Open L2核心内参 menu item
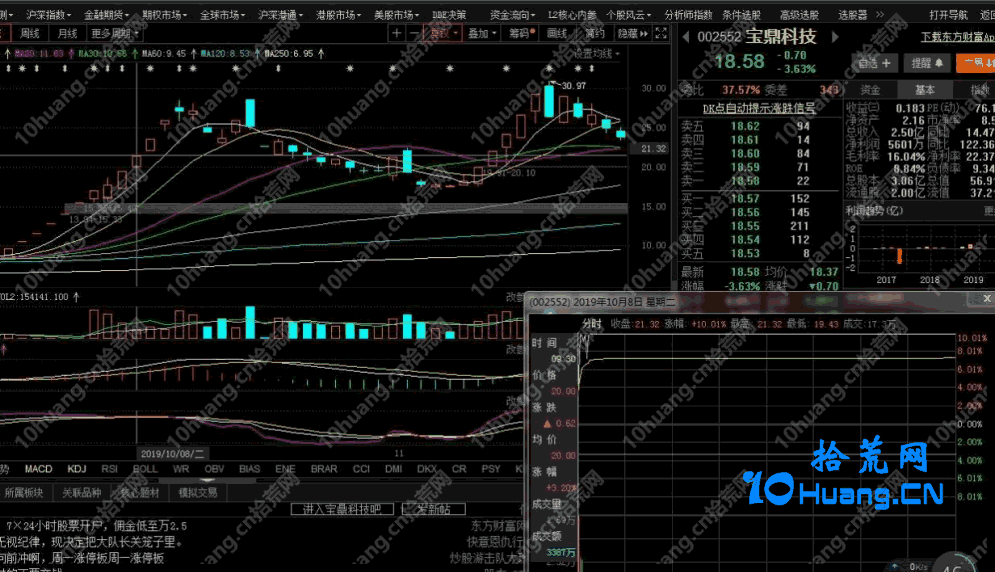995x572 pixels. [x=572, y=15]
